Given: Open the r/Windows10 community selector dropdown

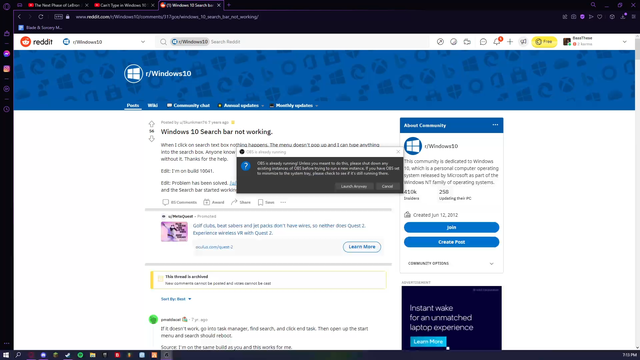Looking at the screenshot, I should pyautogui.click(x=104, y=42).
